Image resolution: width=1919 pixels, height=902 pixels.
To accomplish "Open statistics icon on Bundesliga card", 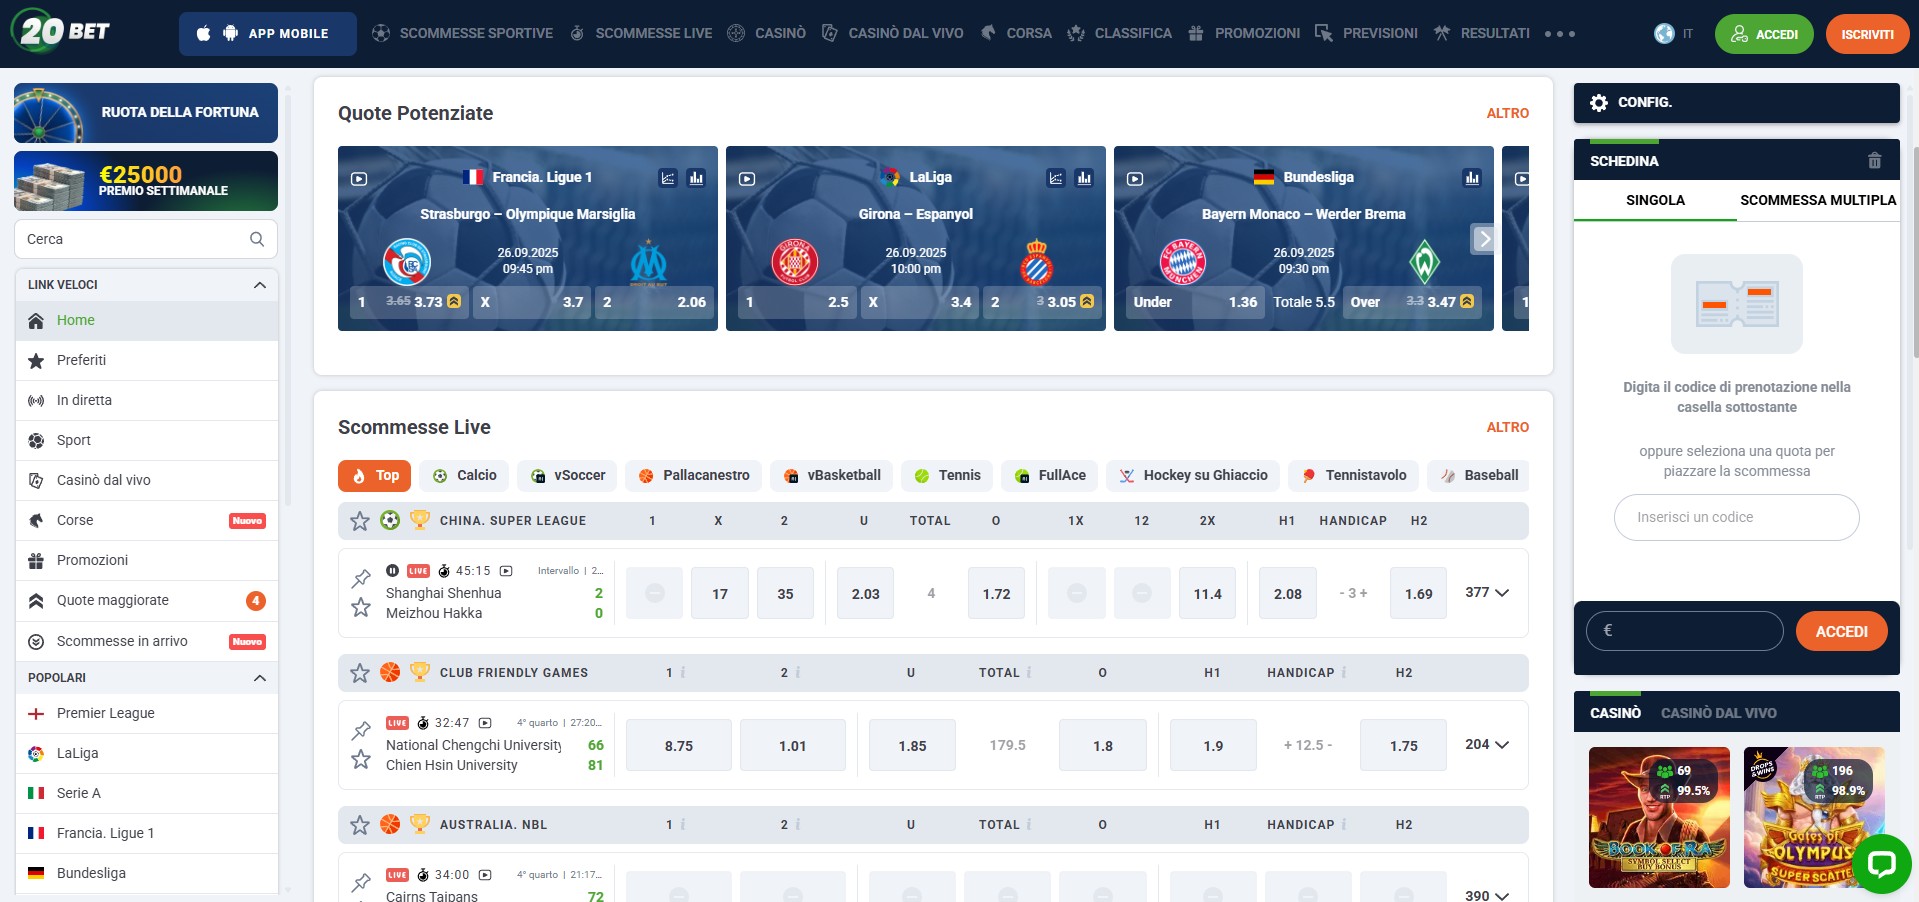I will click(x=1472, y=178).
